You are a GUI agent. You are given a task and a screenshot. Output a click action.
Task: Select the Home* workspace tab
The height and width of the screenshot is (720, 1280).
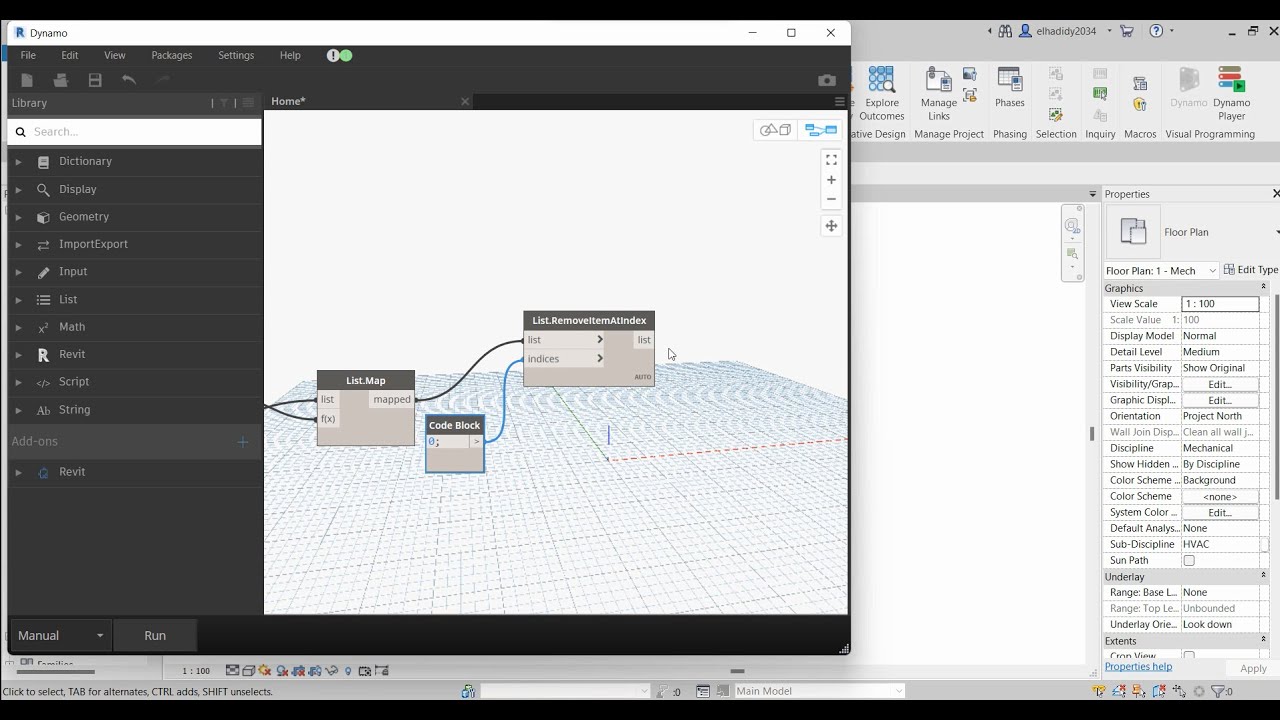click(x=288, y=102)
